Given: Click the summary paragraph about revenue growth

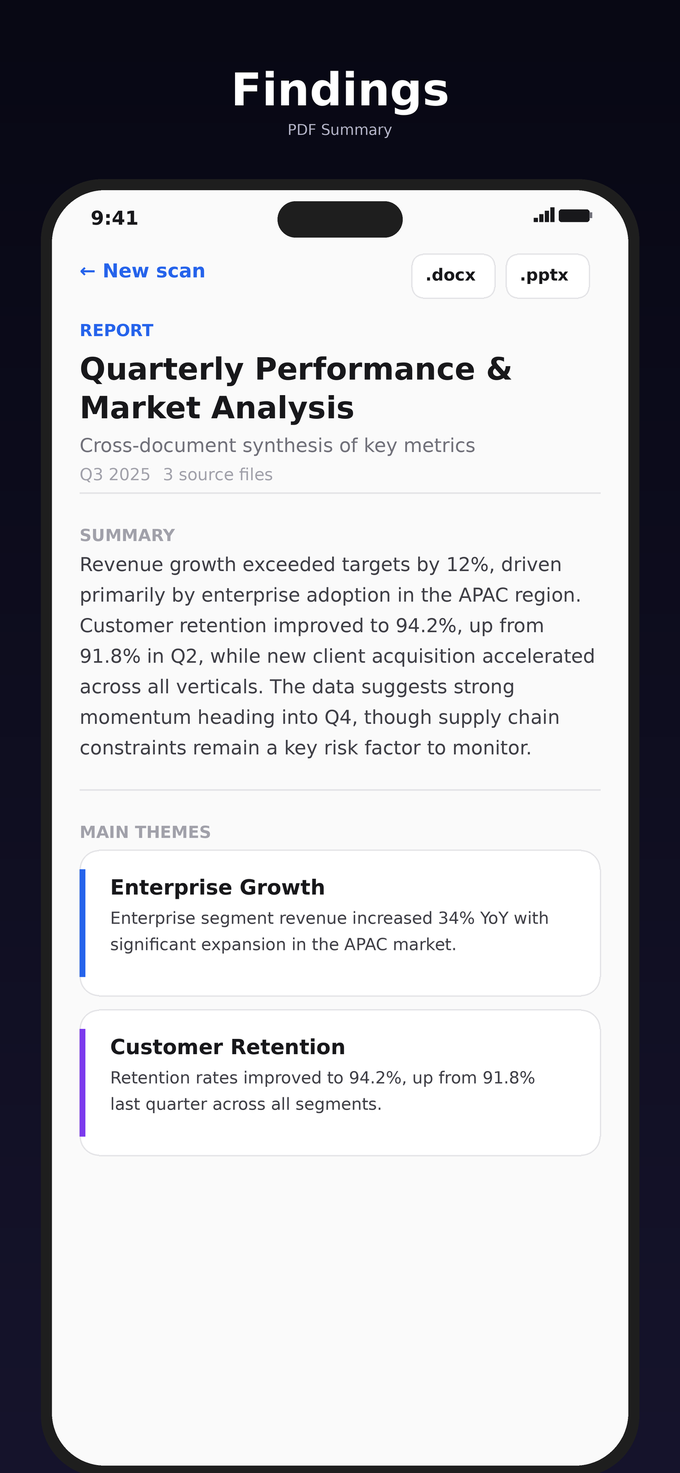Looking at the screenshot, I should click(338, 656).
